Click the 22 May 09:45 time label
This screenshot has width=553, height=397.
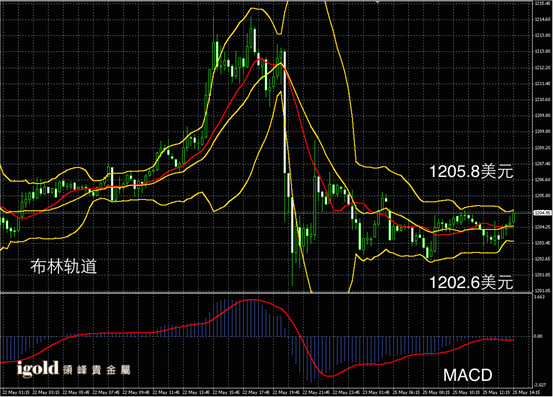137,392
